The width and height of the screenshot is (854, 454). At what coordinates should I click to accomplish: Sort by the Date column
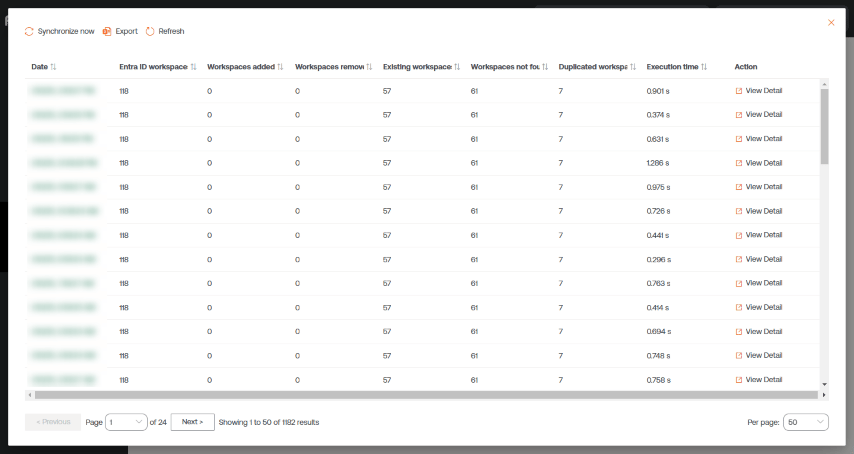click(53, 67)
